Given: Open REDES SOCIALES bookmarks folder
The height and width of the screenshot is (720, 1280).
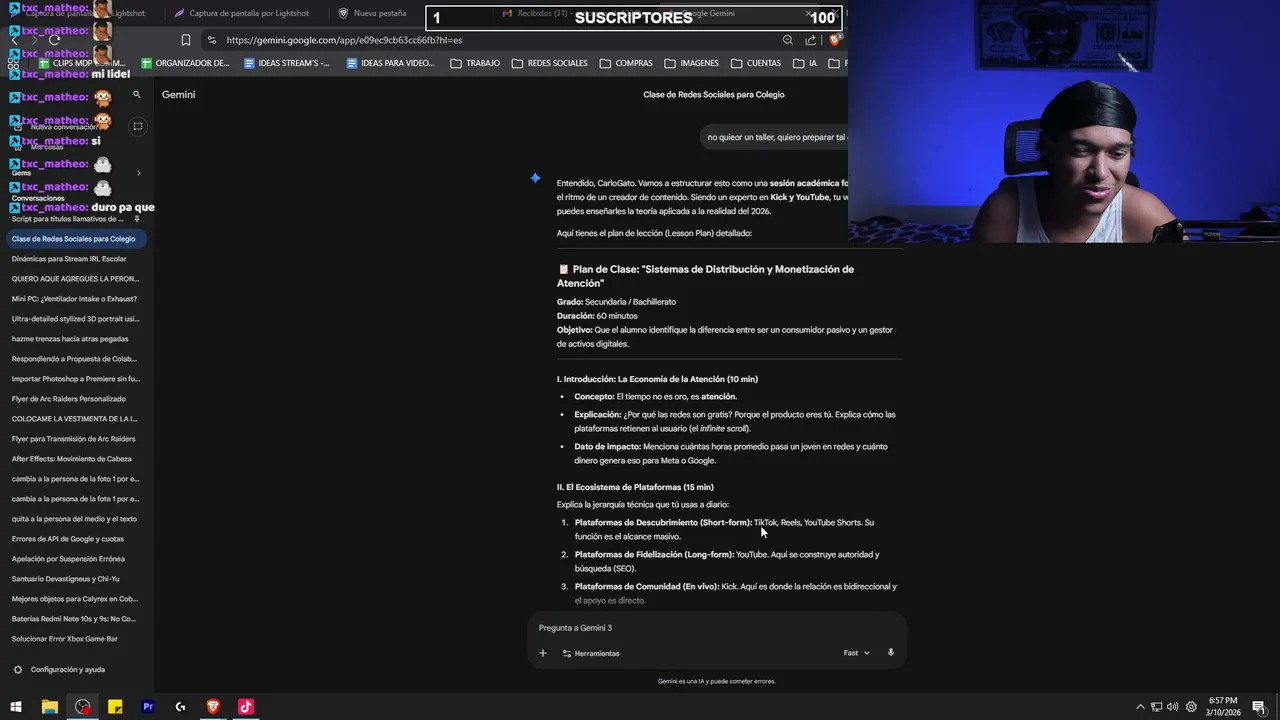Looking at the screenshot, I should pyautogui.click(x=549, y=63).
